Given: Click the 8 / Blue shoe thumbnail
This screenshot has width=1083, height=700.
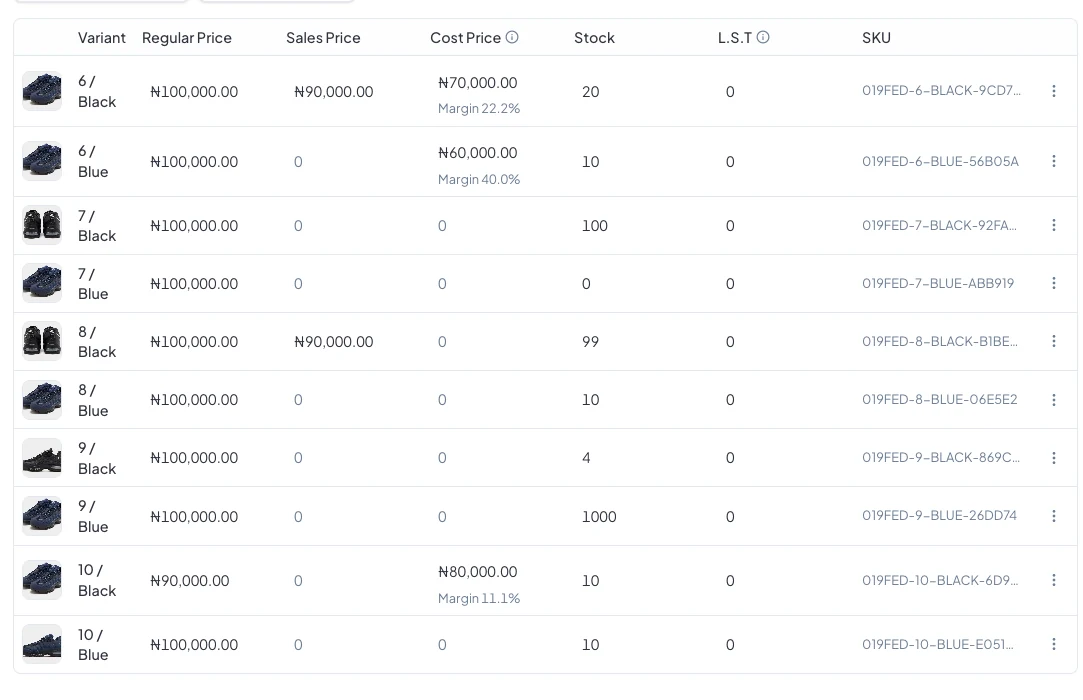Looking at the screenshot, I should tap(42, 400).
